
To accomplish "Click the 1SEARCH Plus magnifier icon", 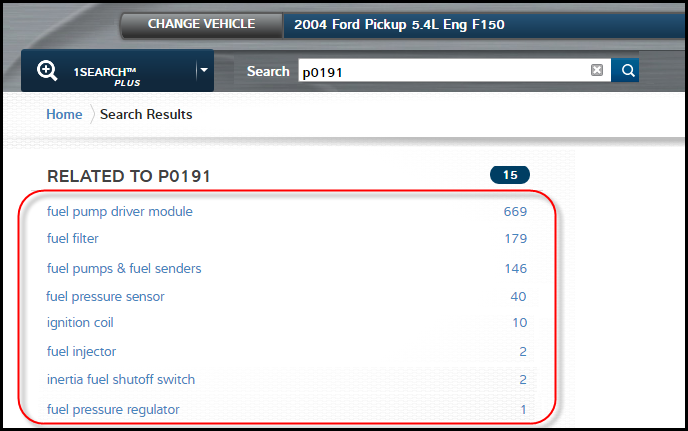I will click(47, 71).
